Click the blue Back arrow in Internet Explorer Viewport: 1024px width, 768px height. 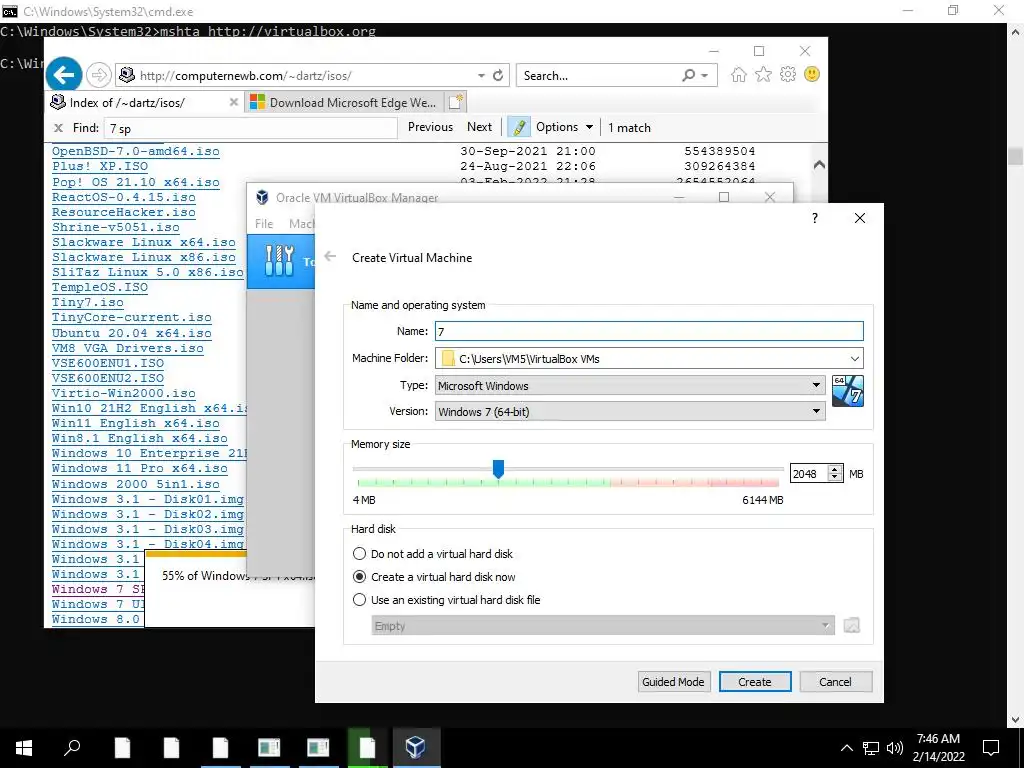(x=64, y=75)
